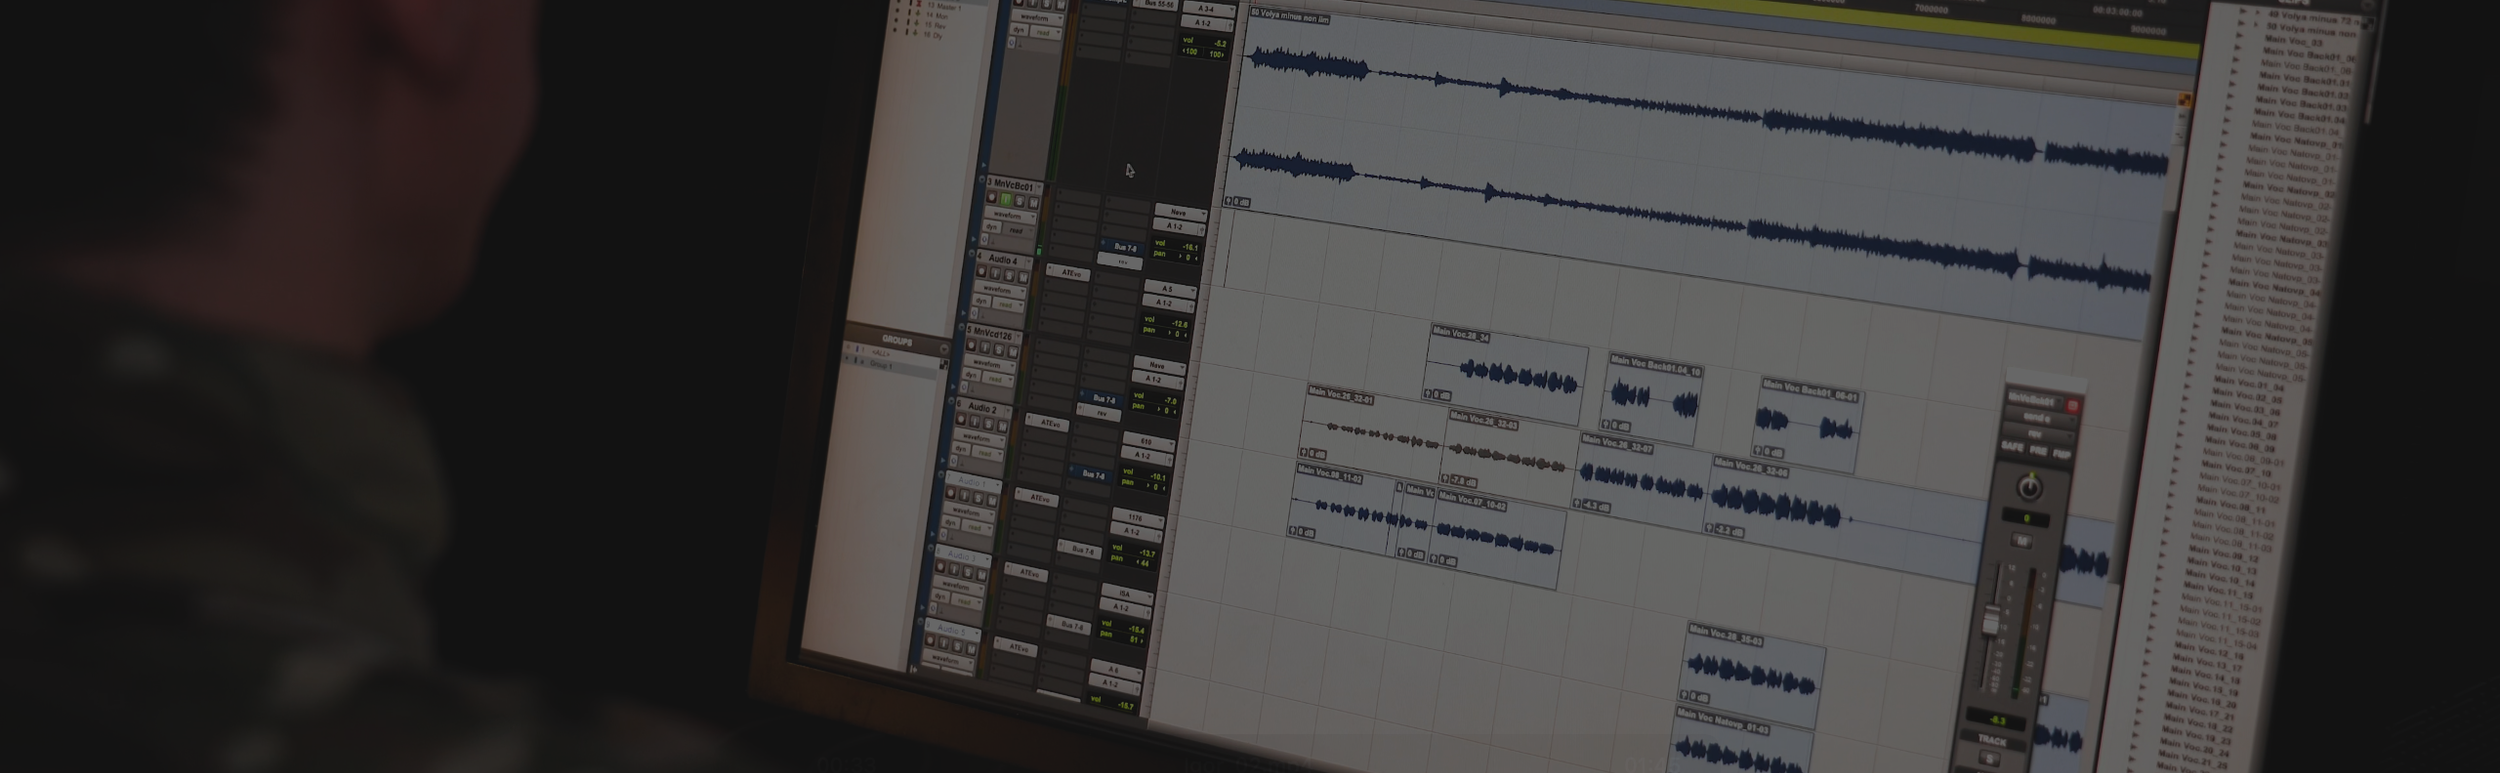Open Neve input selector on MnVcBc01
This screenshot has width=2500, height=773.
tap(1181, 212)
